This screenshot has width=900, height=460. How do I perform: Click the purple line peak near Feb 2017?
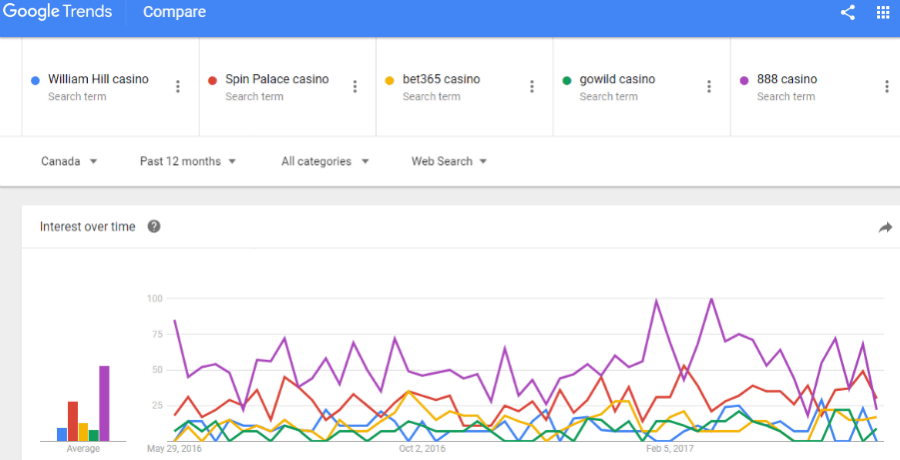pyautogui.click(x=655, y=300)
